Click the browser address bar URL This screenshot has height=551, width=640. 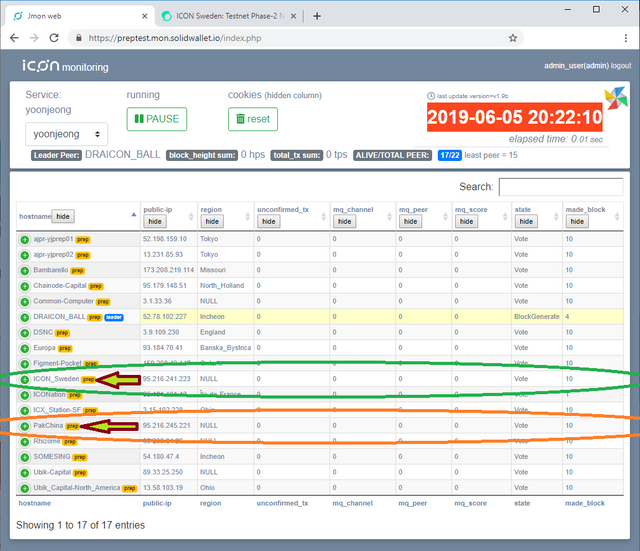tap(175, 38)
